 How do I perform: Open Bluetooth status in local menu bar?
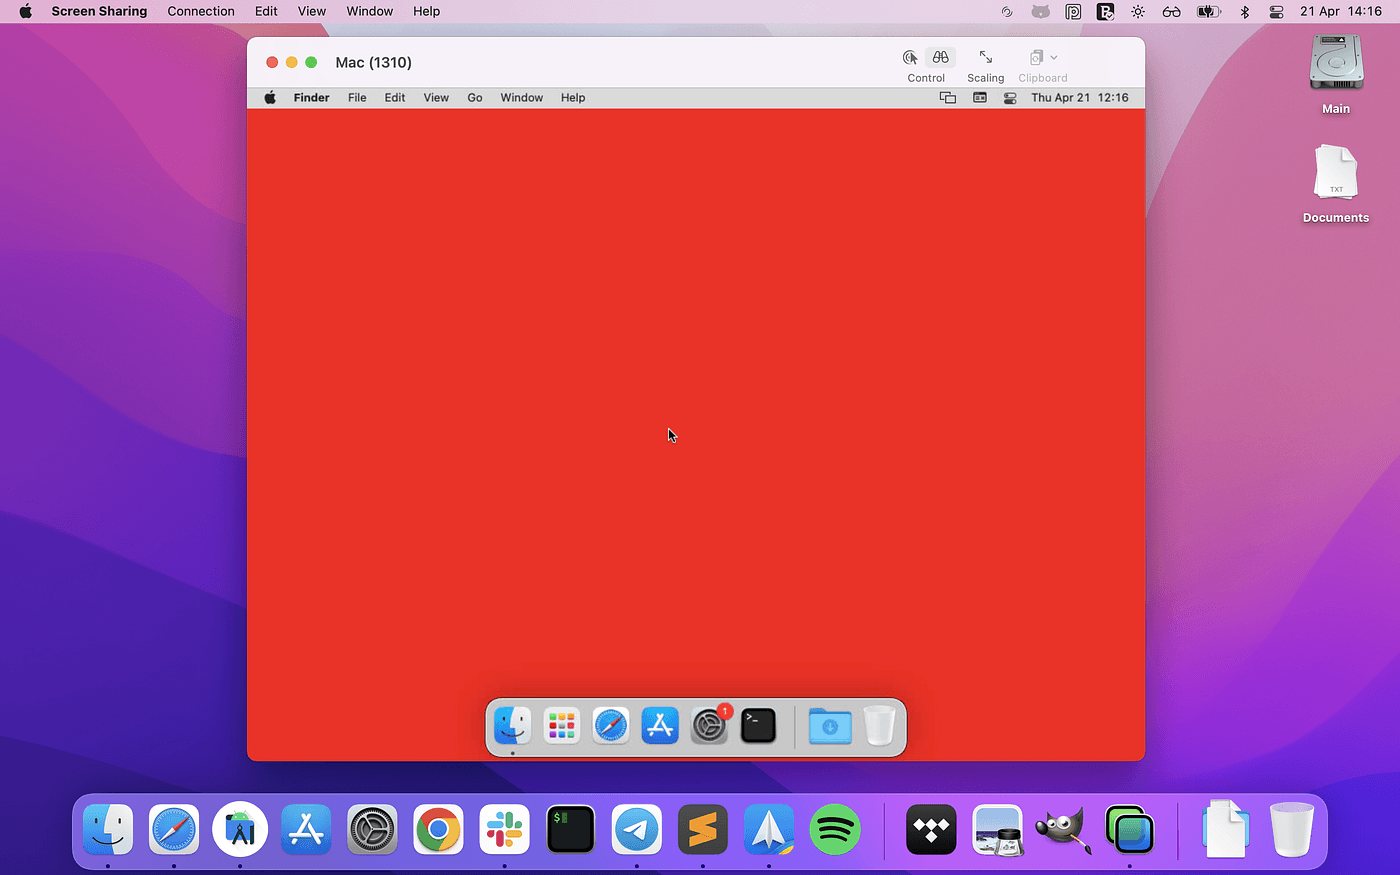pos(1245,12)
